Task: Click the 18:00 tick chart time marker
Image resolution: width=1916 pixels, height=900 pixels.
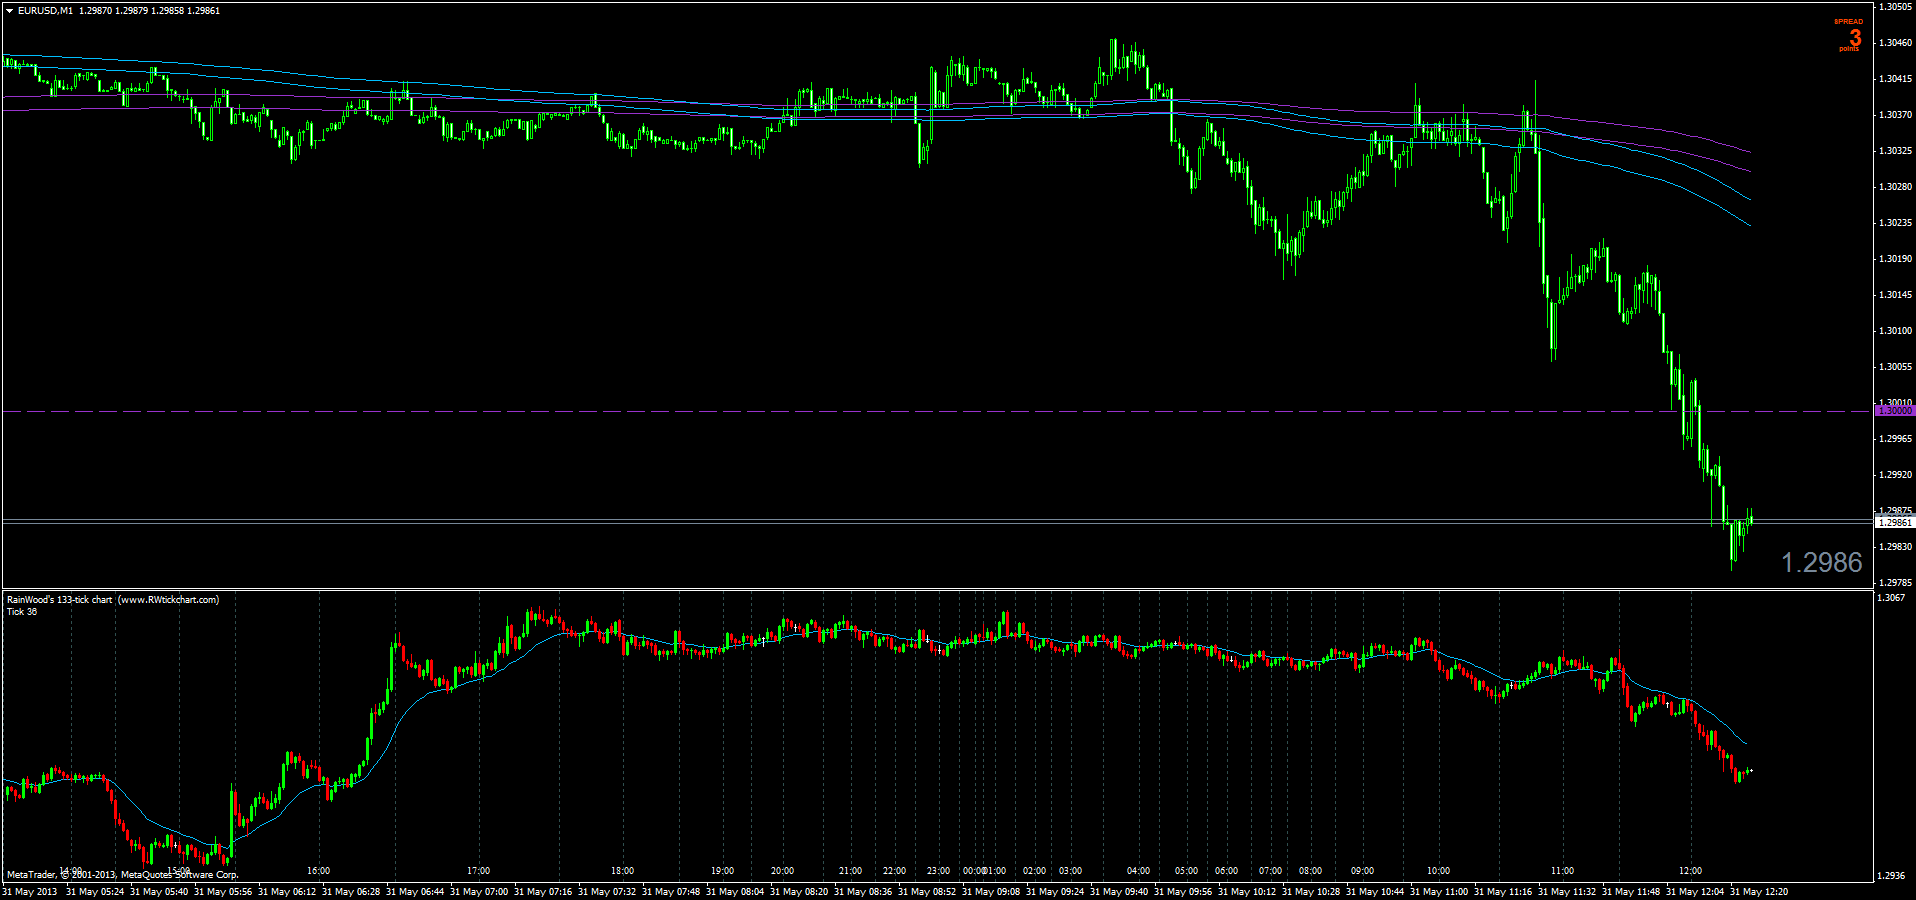Action: click(622, 871)
